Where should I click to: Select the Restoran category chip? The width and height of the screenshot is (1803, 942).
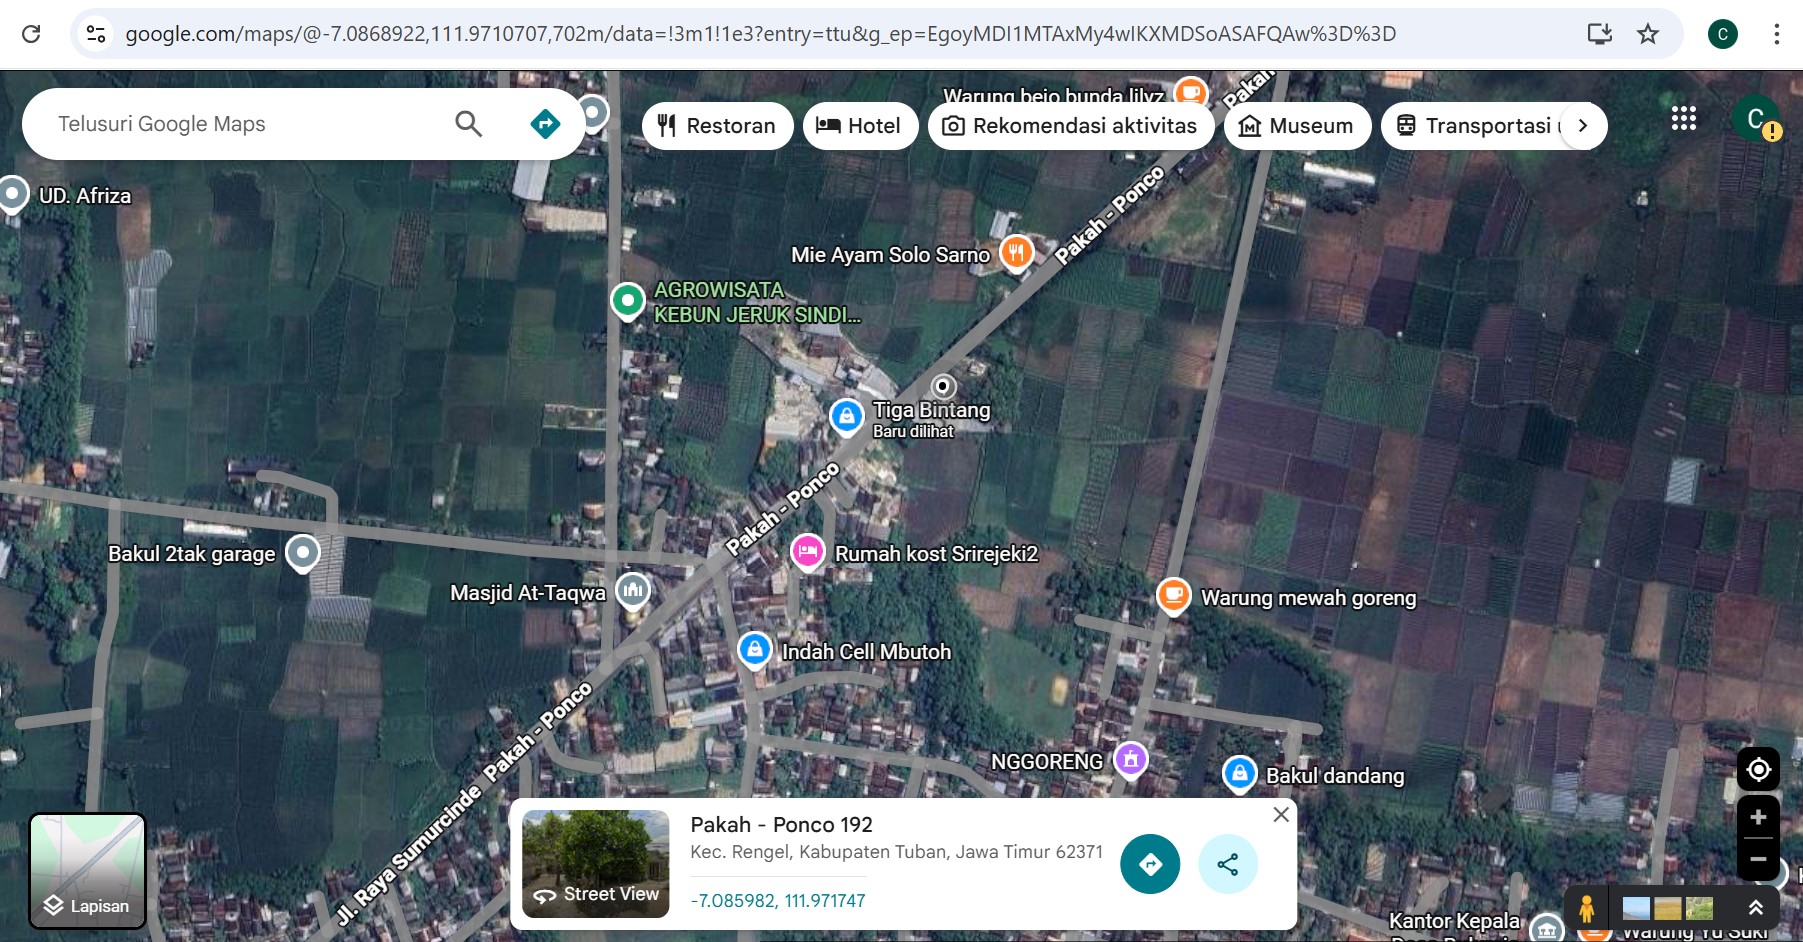(717, 126)
